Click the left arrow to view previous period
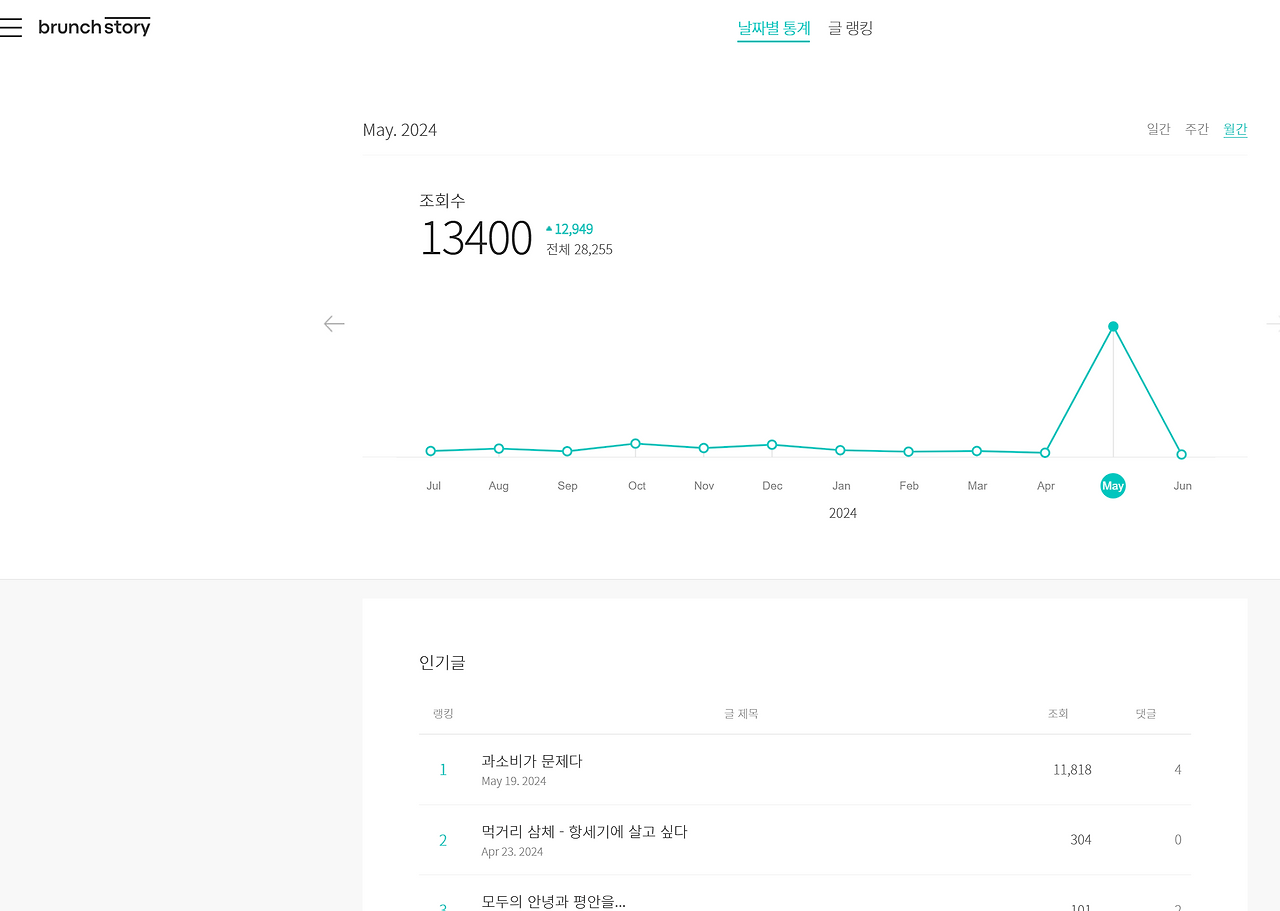 334,323
